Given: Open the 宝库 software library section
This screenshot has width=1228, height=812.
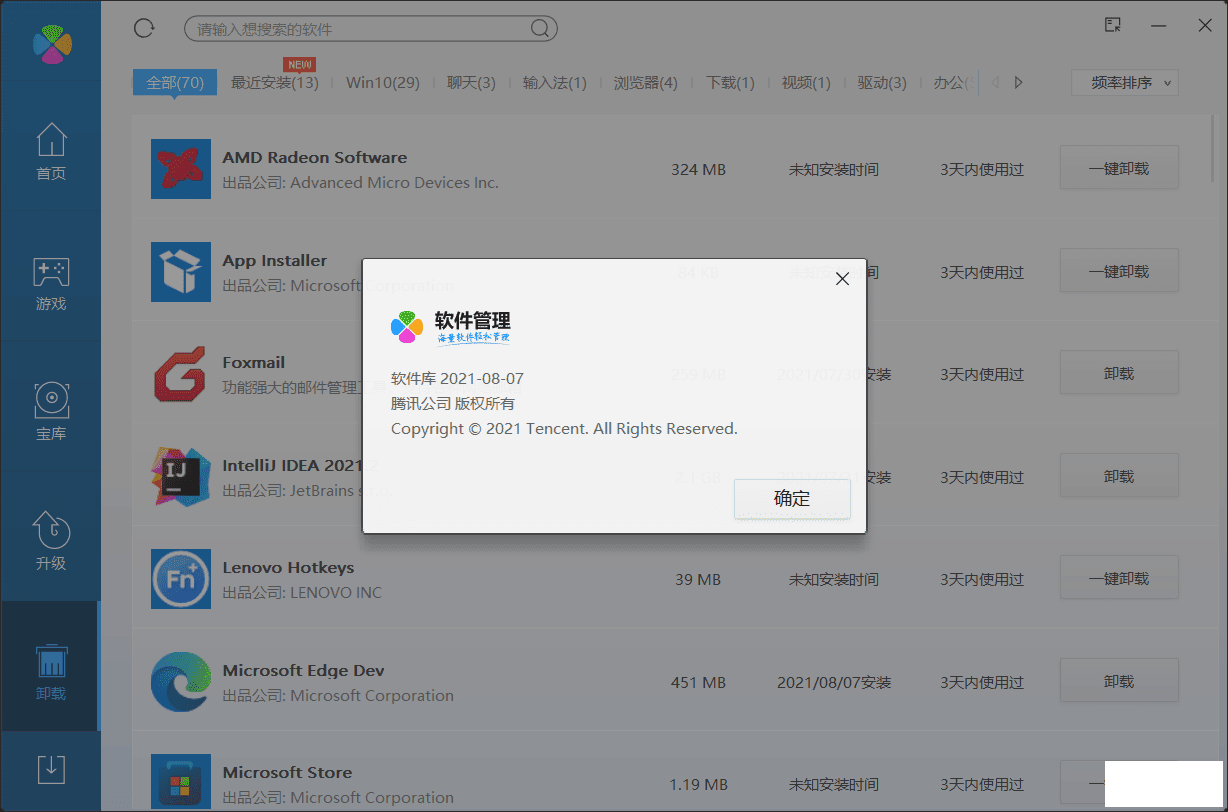Looking at the screenshot, I should tap(51, 412).
